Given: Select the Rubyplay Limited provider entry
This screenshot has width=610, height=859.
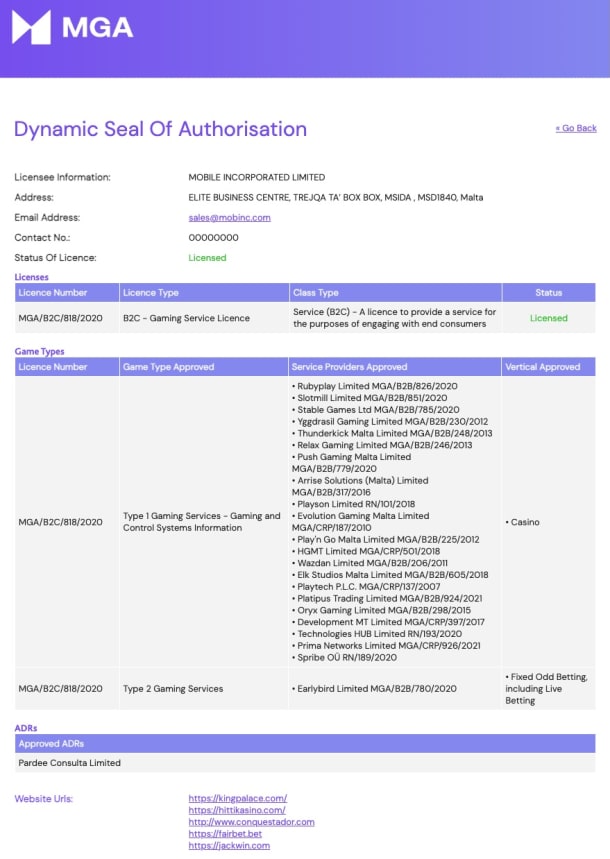Looking at the screenshot, I should 374,386.
